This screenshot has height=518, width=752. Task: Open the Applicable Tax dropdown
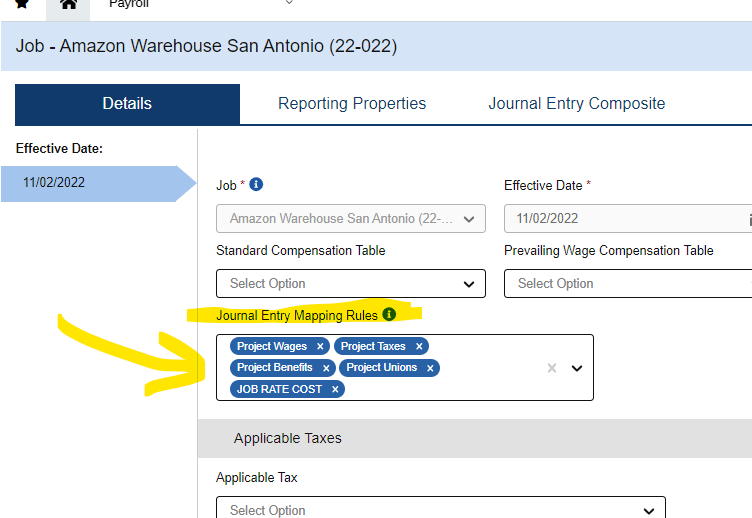pos(441,507)
